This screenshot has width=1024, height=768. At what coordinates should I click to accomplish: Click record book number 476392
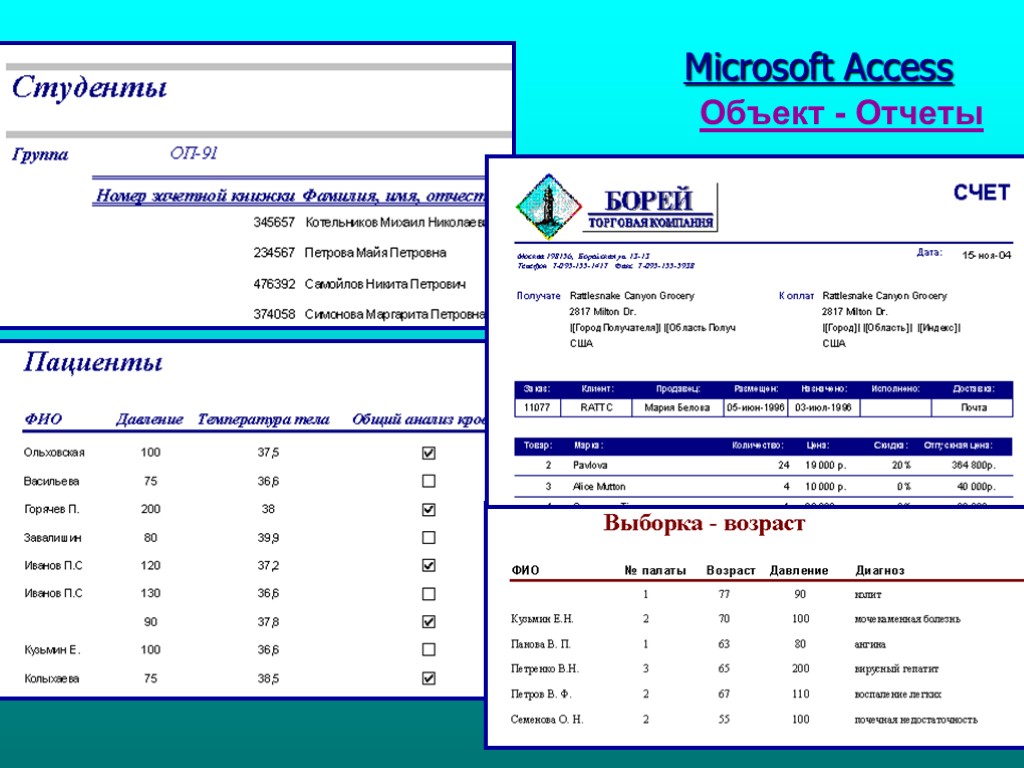point(274,284)
